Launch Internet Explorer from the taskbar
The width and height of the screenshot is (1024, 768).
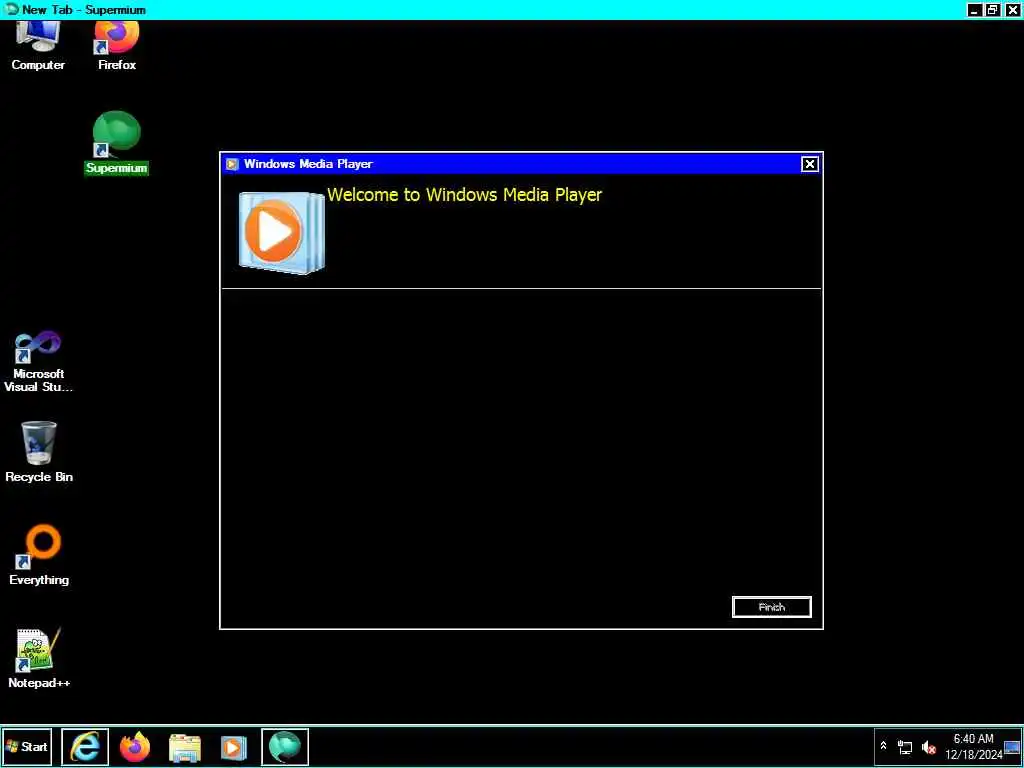[x=85, y=746]
